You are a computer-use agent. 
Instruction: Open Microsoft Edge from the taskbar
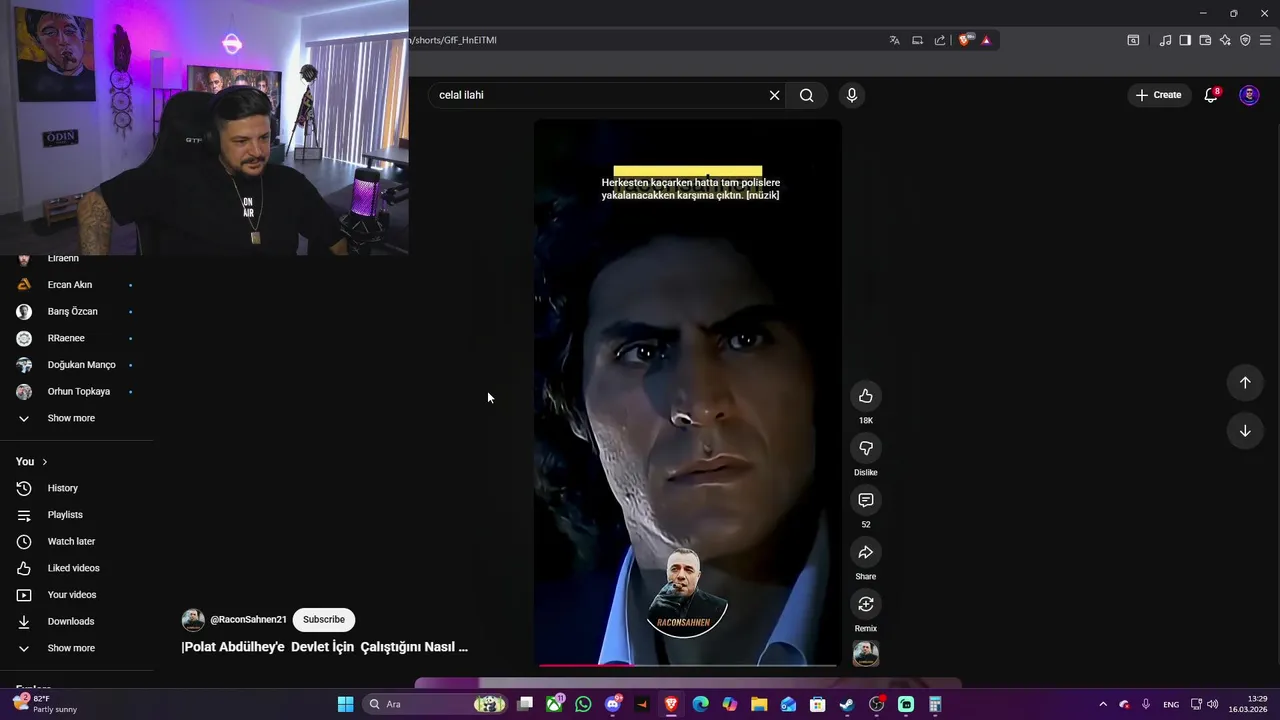click(700, 704)
